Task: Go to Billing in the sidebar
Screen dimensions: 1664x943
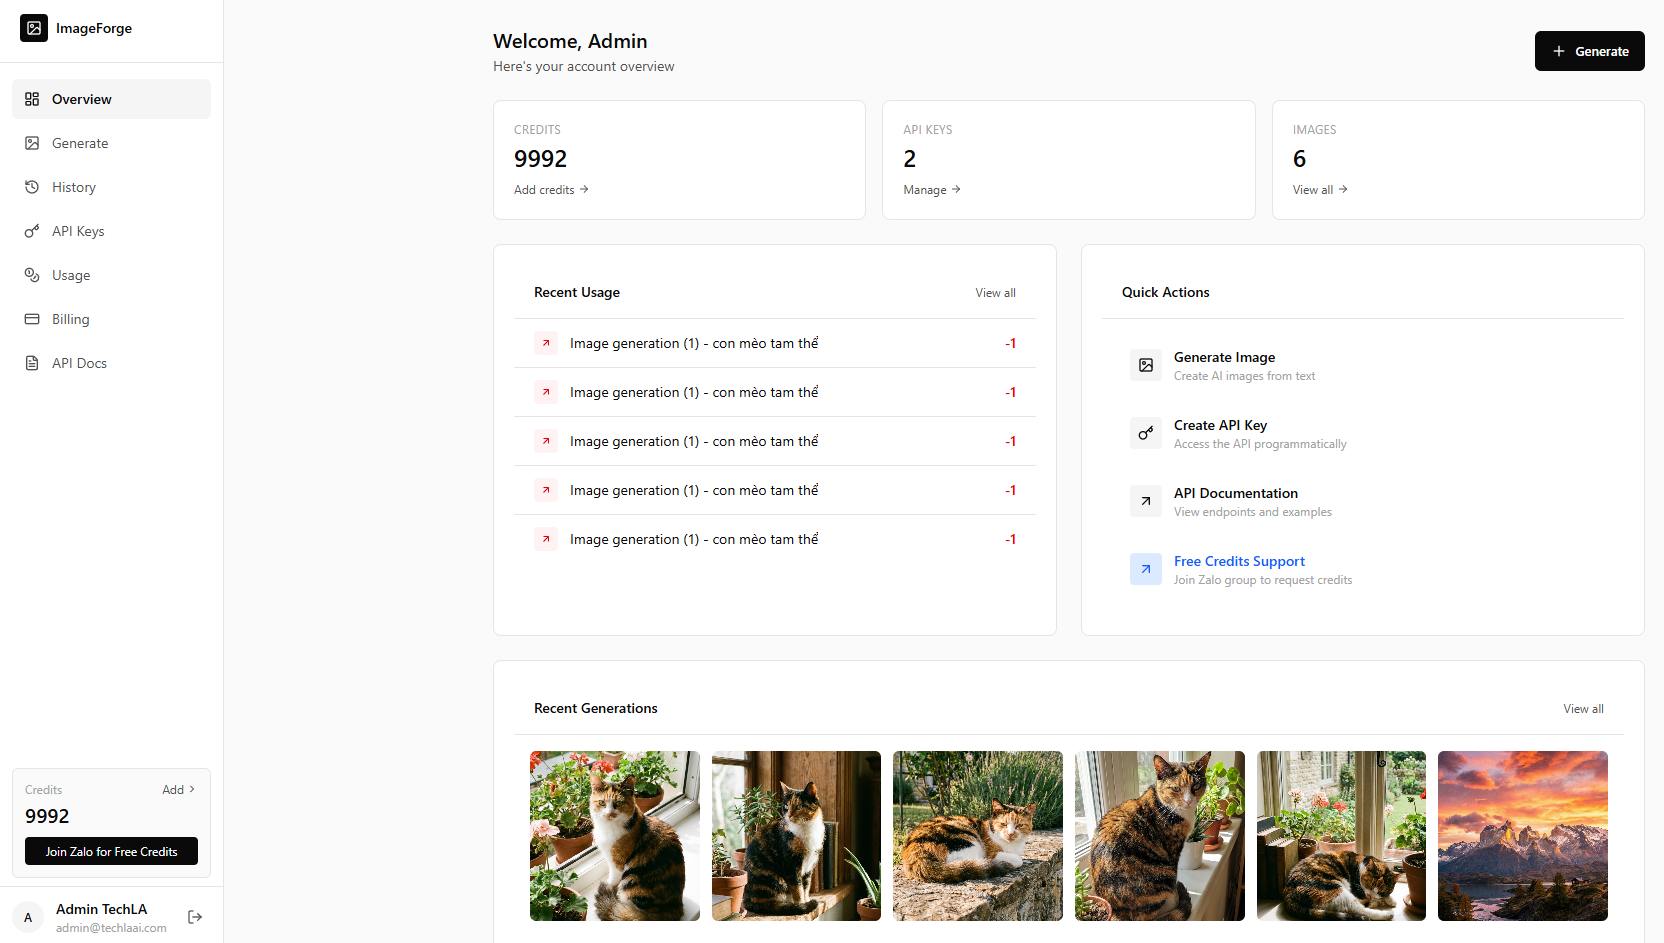Action: click(x=111, y=319)
